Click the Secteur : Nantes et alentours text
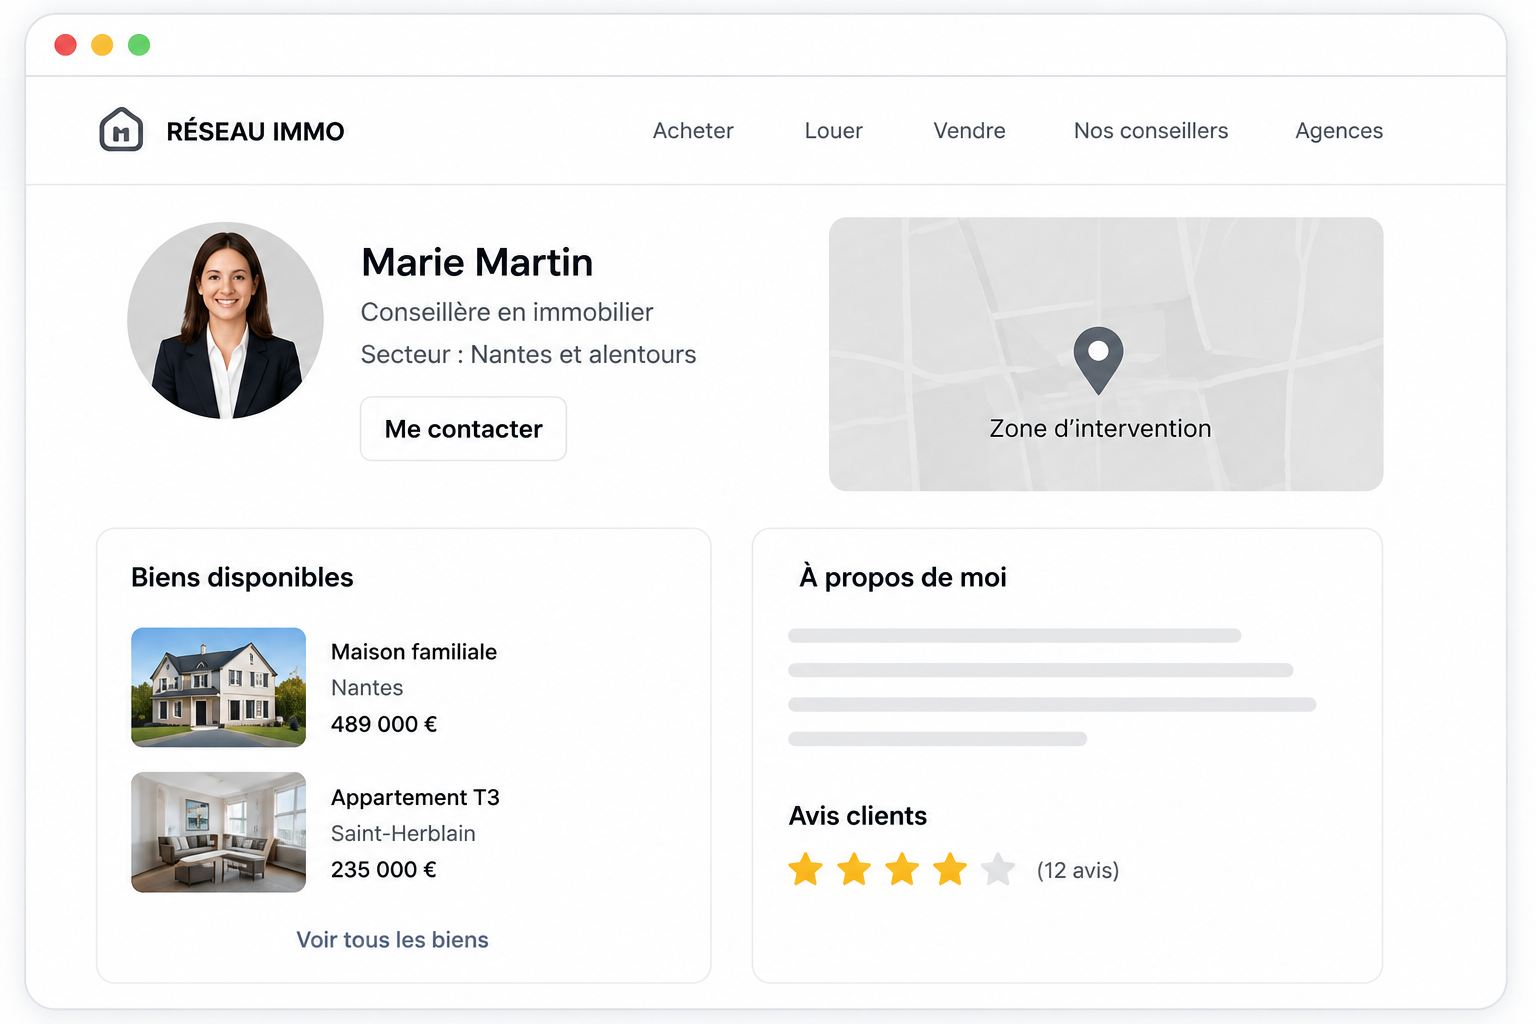This screenshot has width=1536, height=1024. [528, 354]
